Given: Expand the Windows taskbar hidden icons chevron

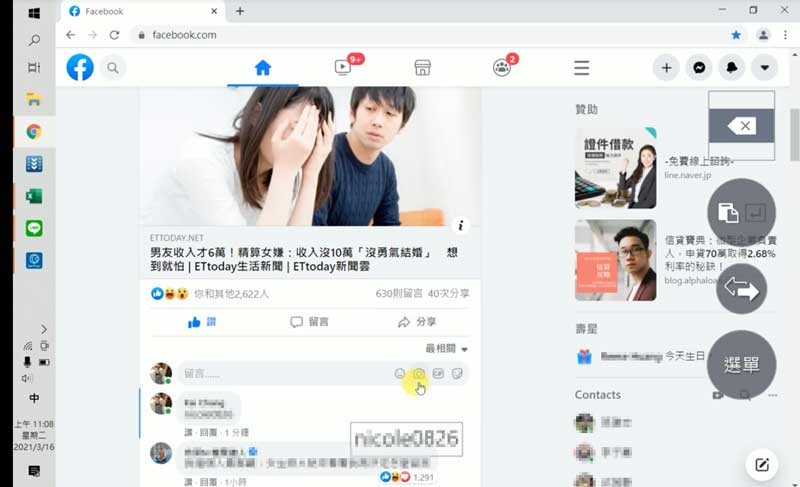Looking at the screenshot, I should pos(44,328).
